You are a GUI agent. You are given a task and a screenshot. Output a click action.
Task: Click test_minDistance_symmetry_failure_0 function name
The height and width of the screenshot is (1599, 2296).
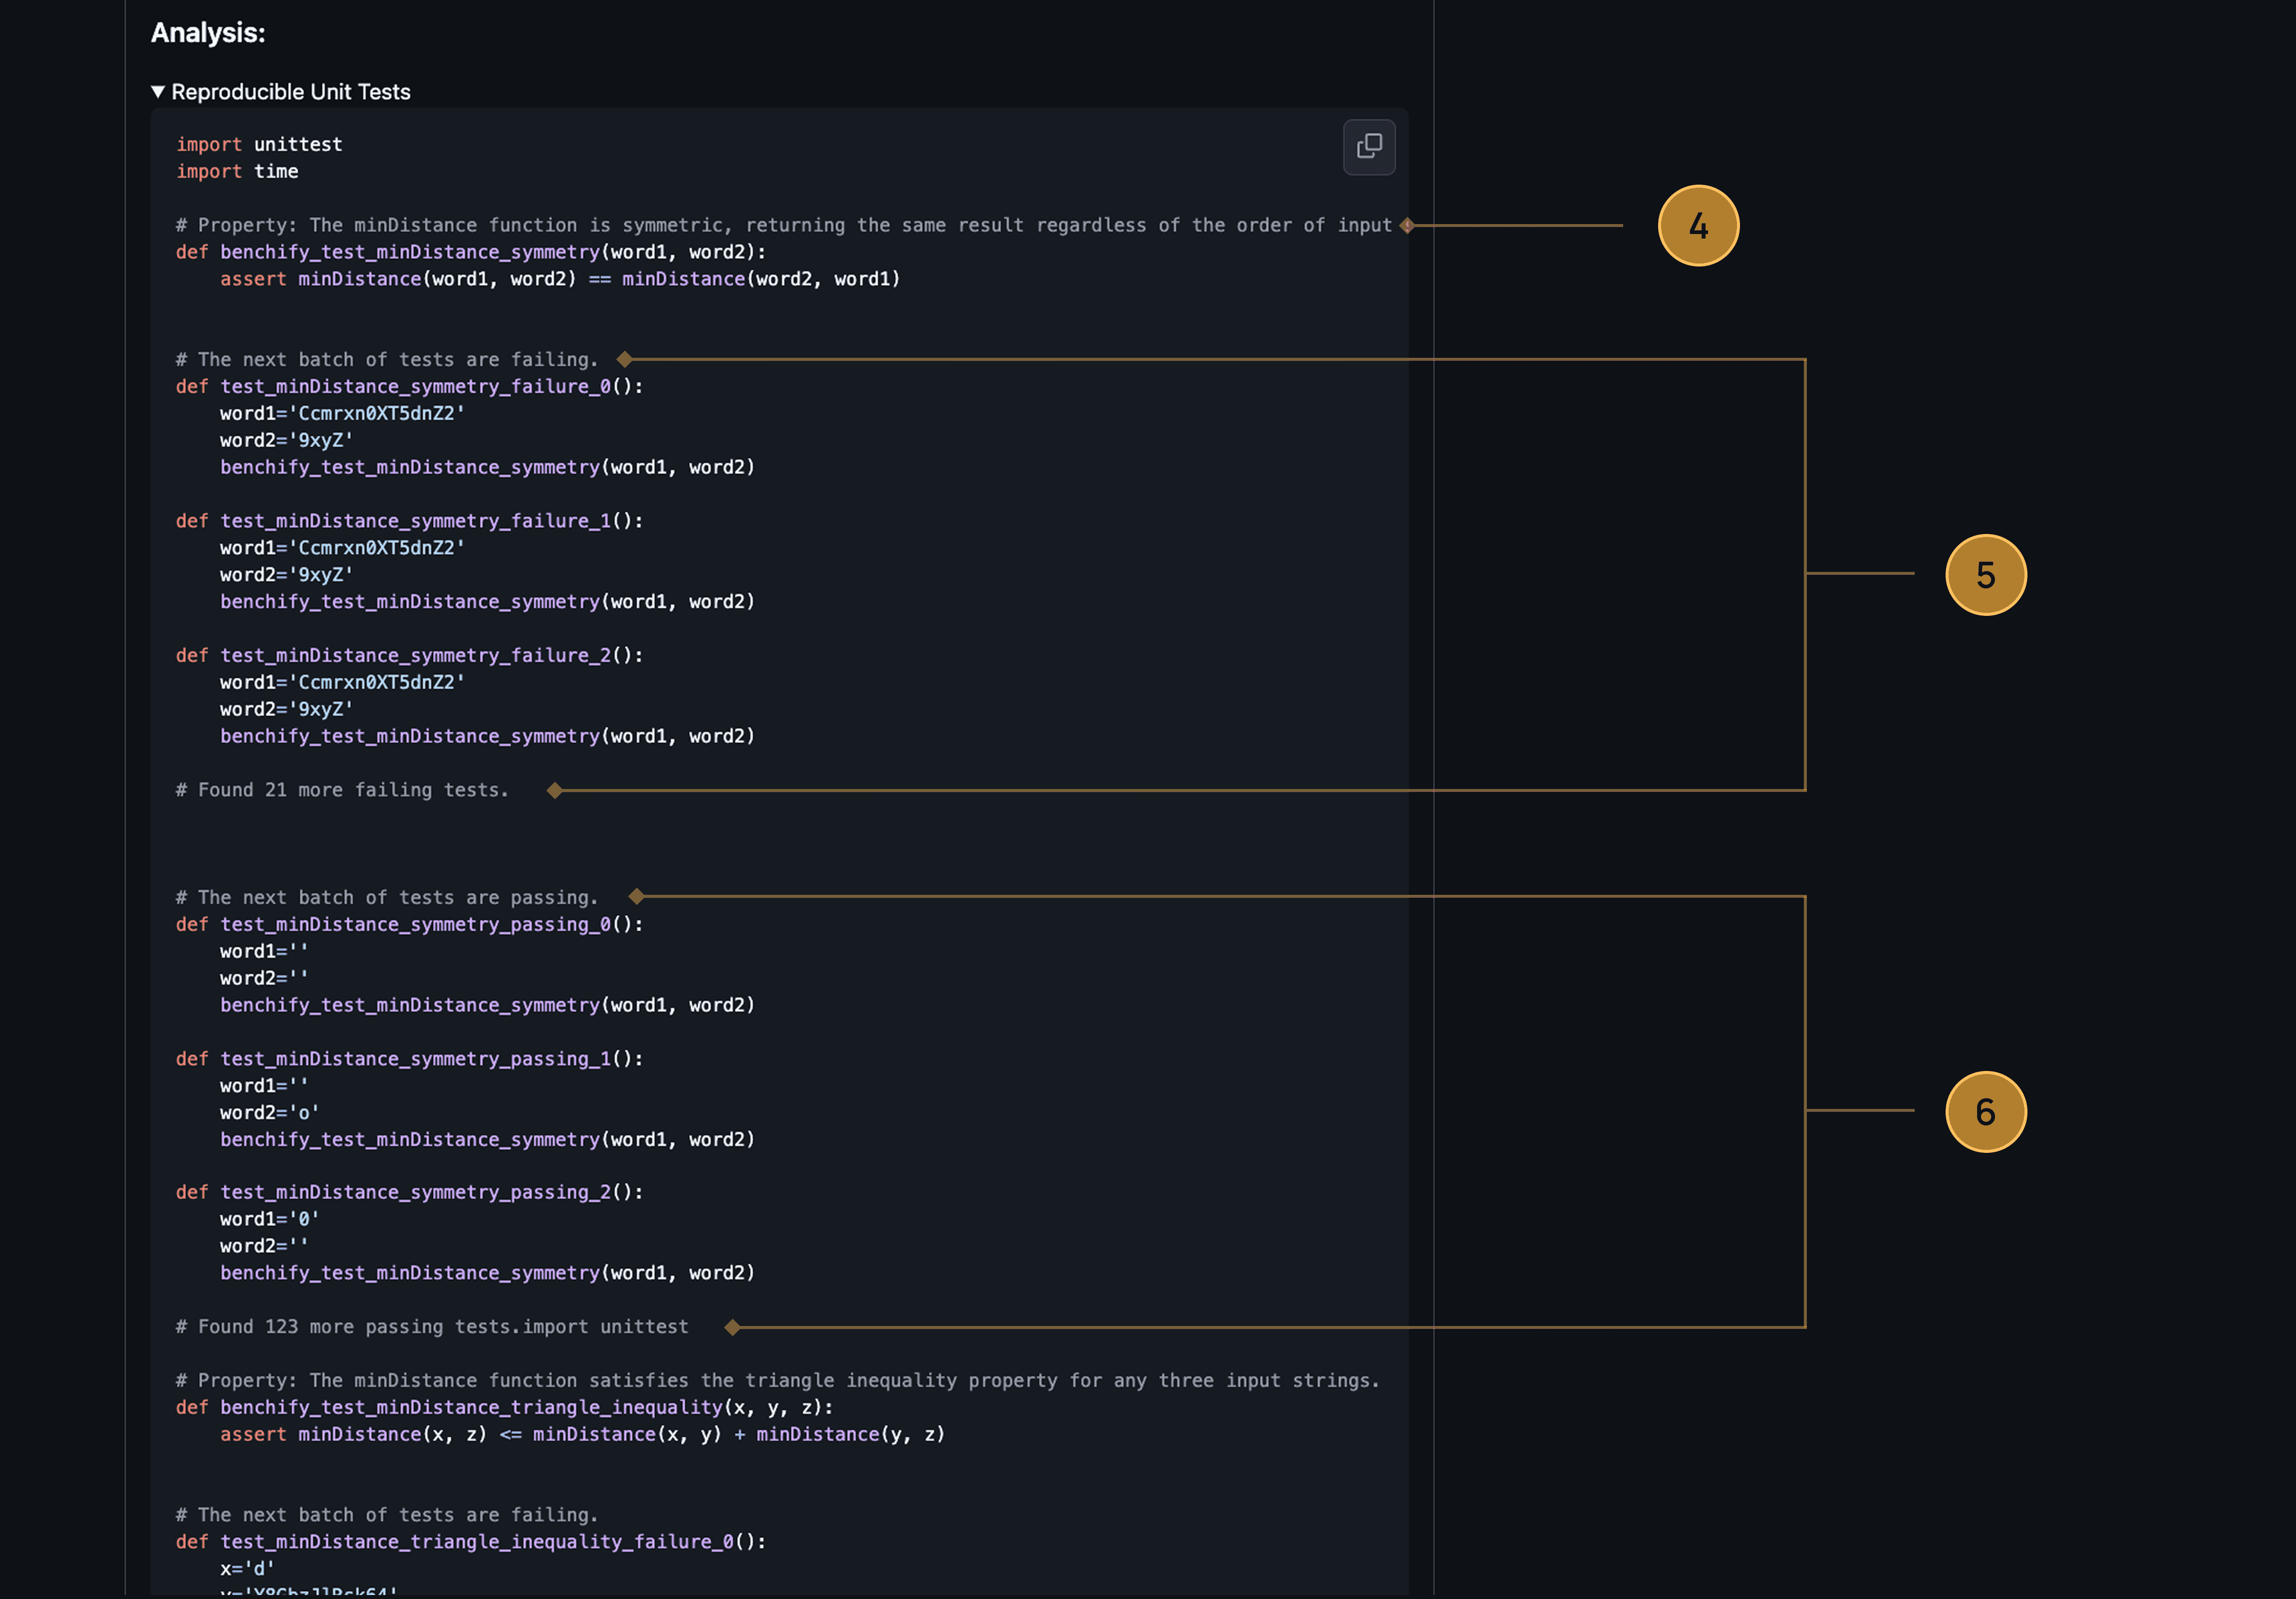click(415, 387)
